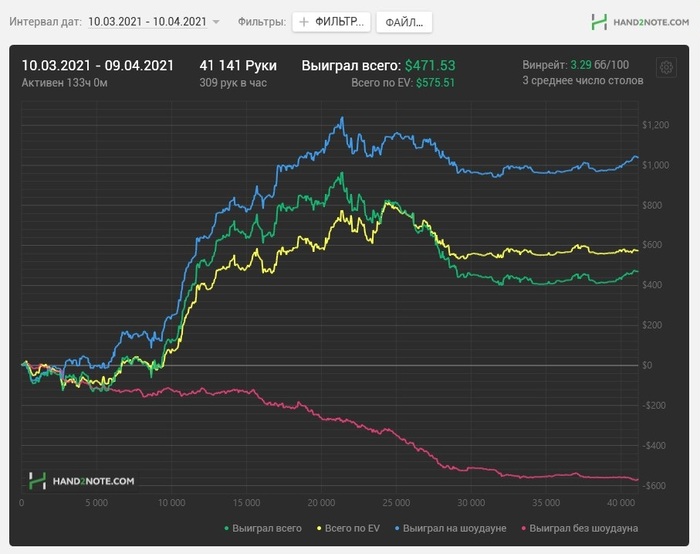Viewport: 700px width, 554px height.
Task: Click the blue dot of showdown legend
Action: pos(397,529)
